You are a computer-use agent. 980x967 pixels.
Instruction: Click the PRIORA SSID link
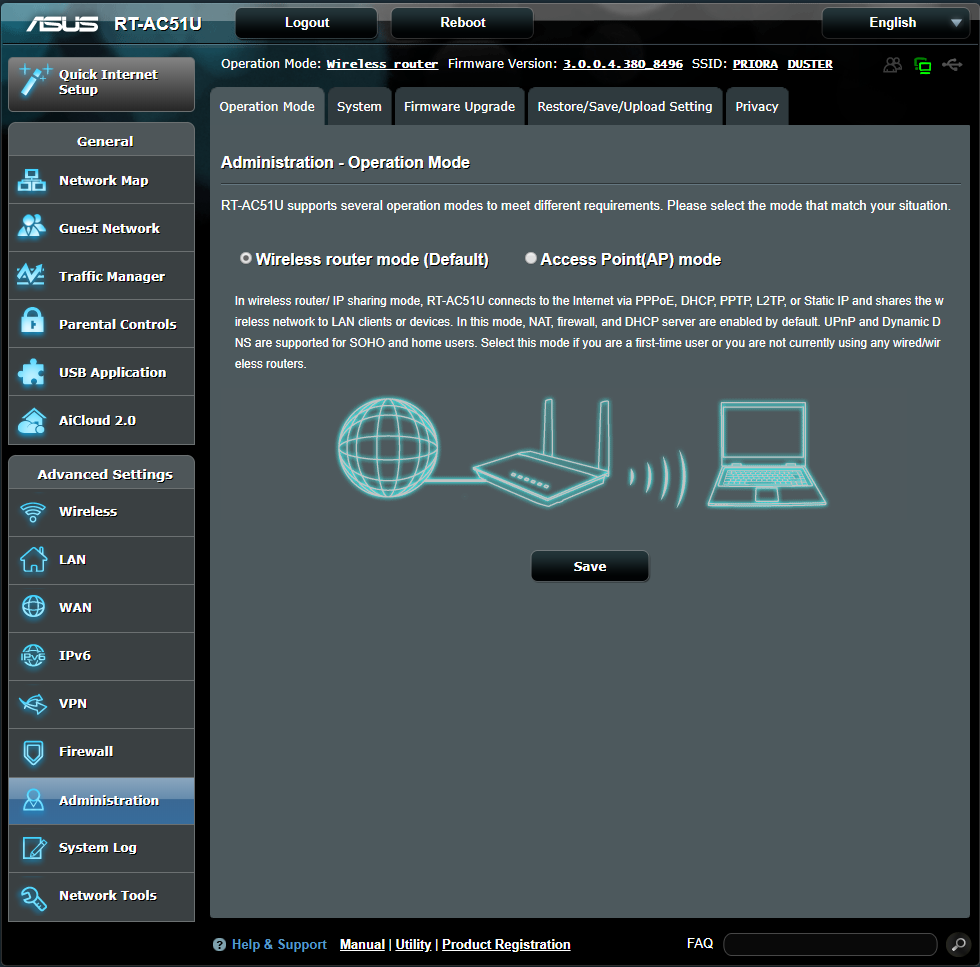(755, 64)
